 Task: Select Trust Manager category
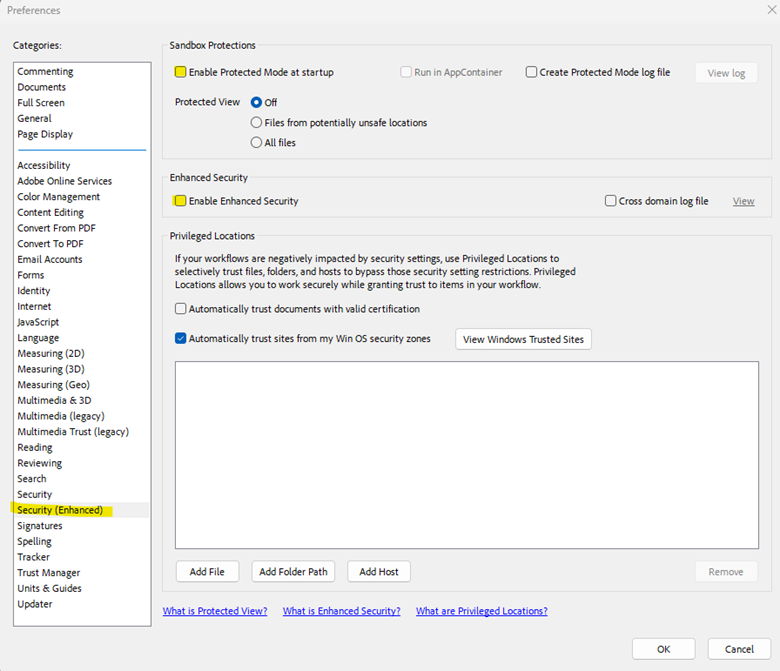tap(49, 573)
